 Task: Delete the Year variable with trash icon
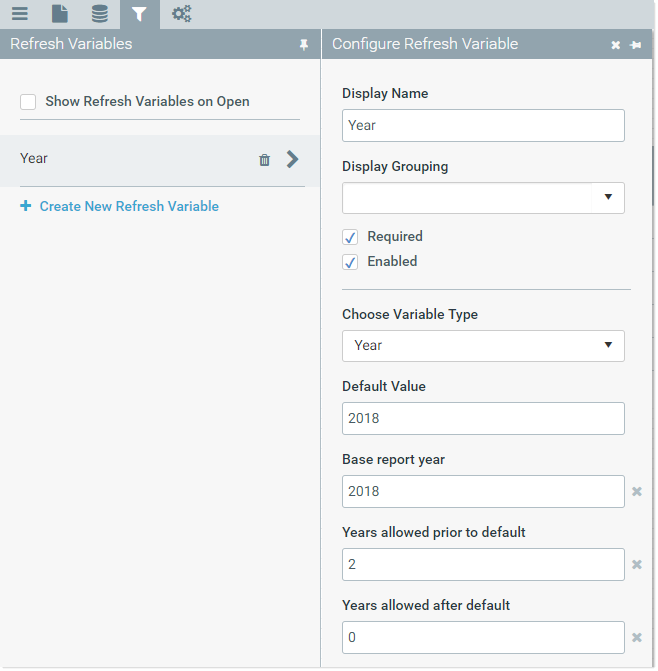coord(264,160)
